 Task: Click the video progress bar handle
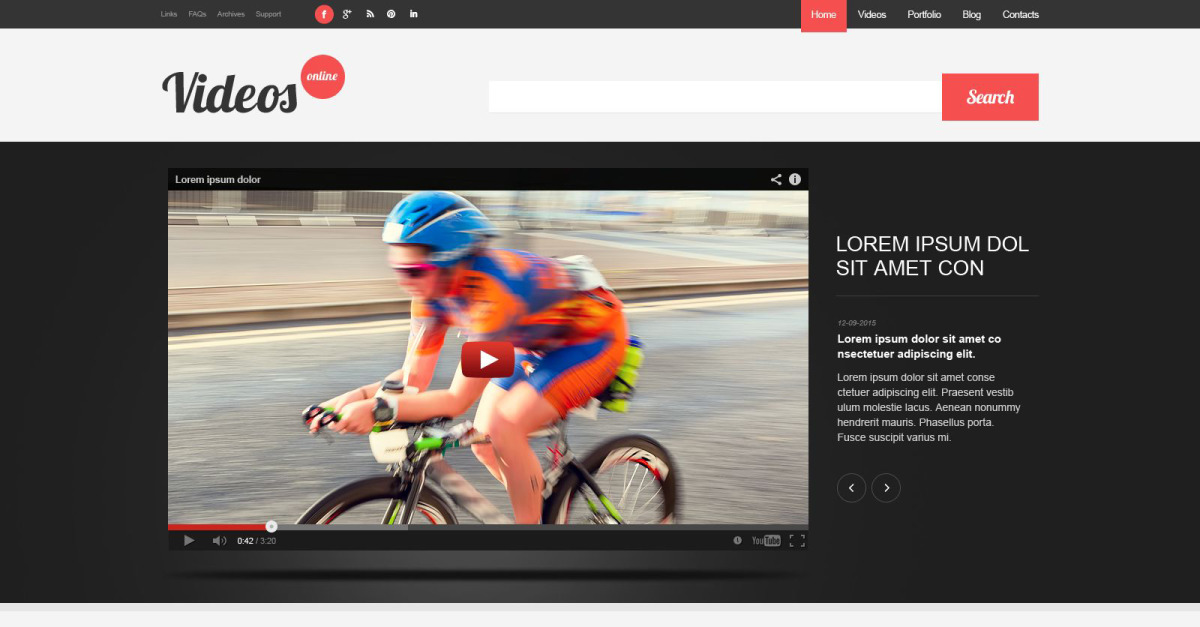271,526
